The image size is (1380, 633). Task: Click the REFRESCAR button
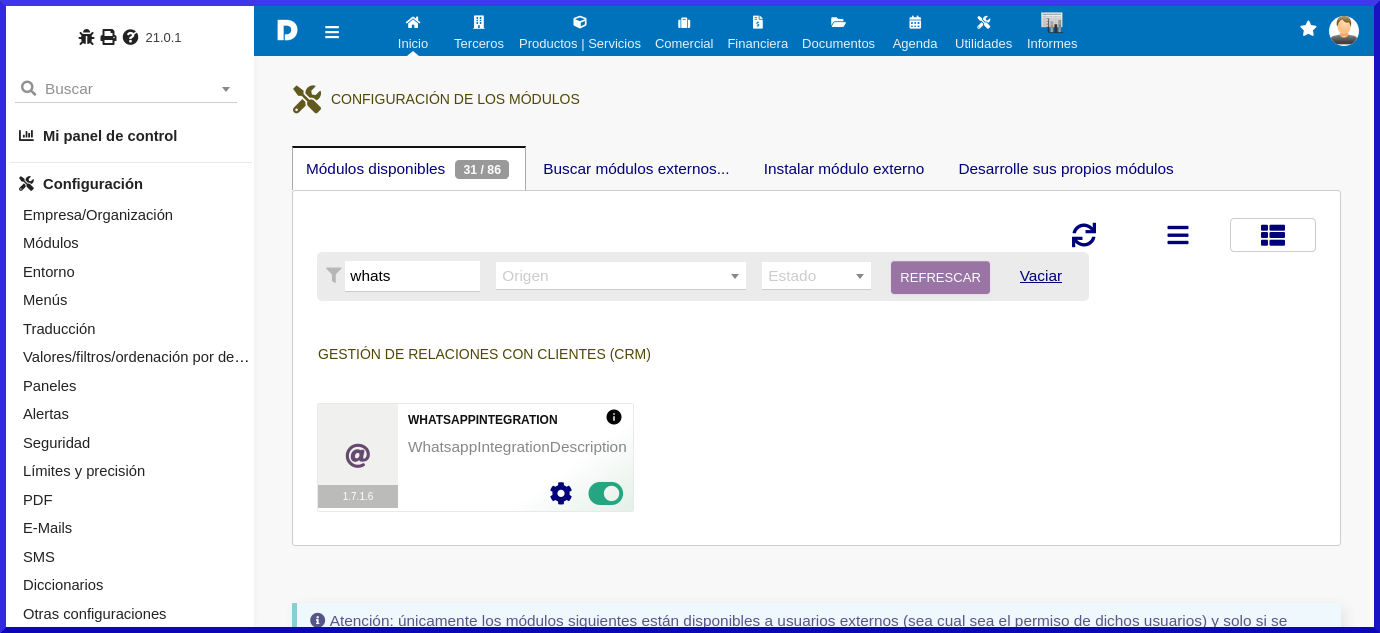940,277
